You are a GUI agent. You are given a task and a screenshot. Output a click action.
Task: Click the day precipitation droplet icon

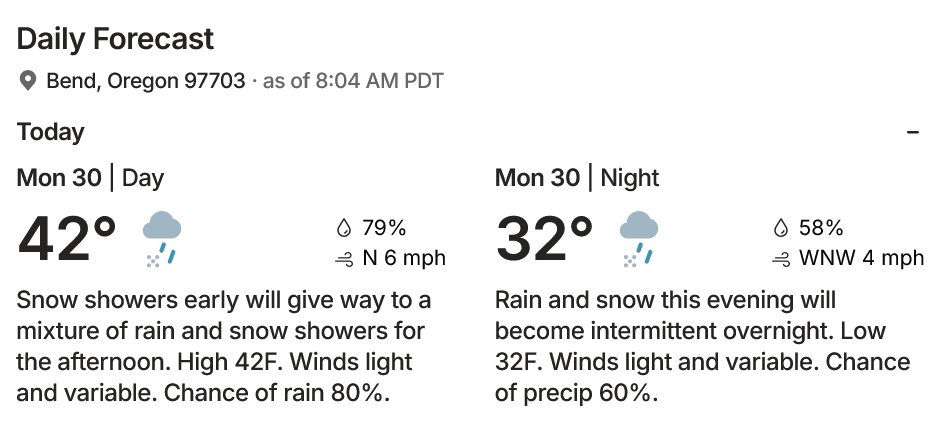click(x=345, y=228)
